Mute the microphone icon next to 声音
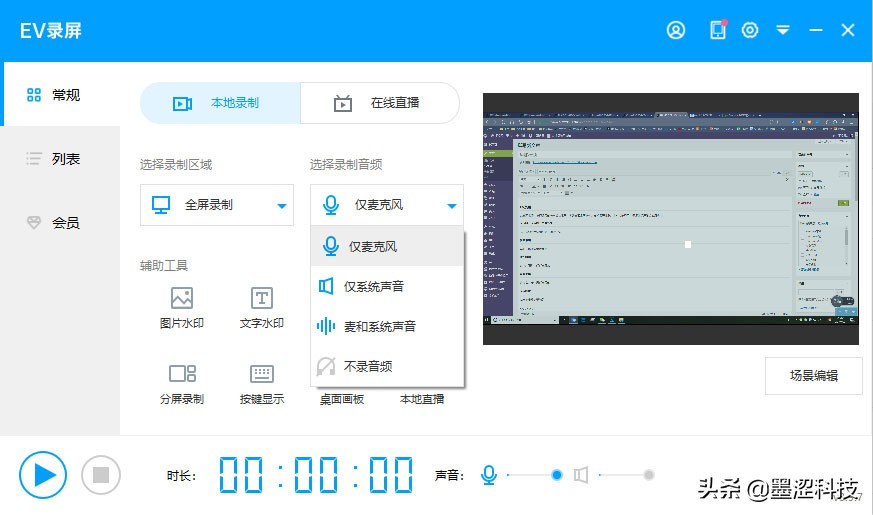 coord(489,475)
